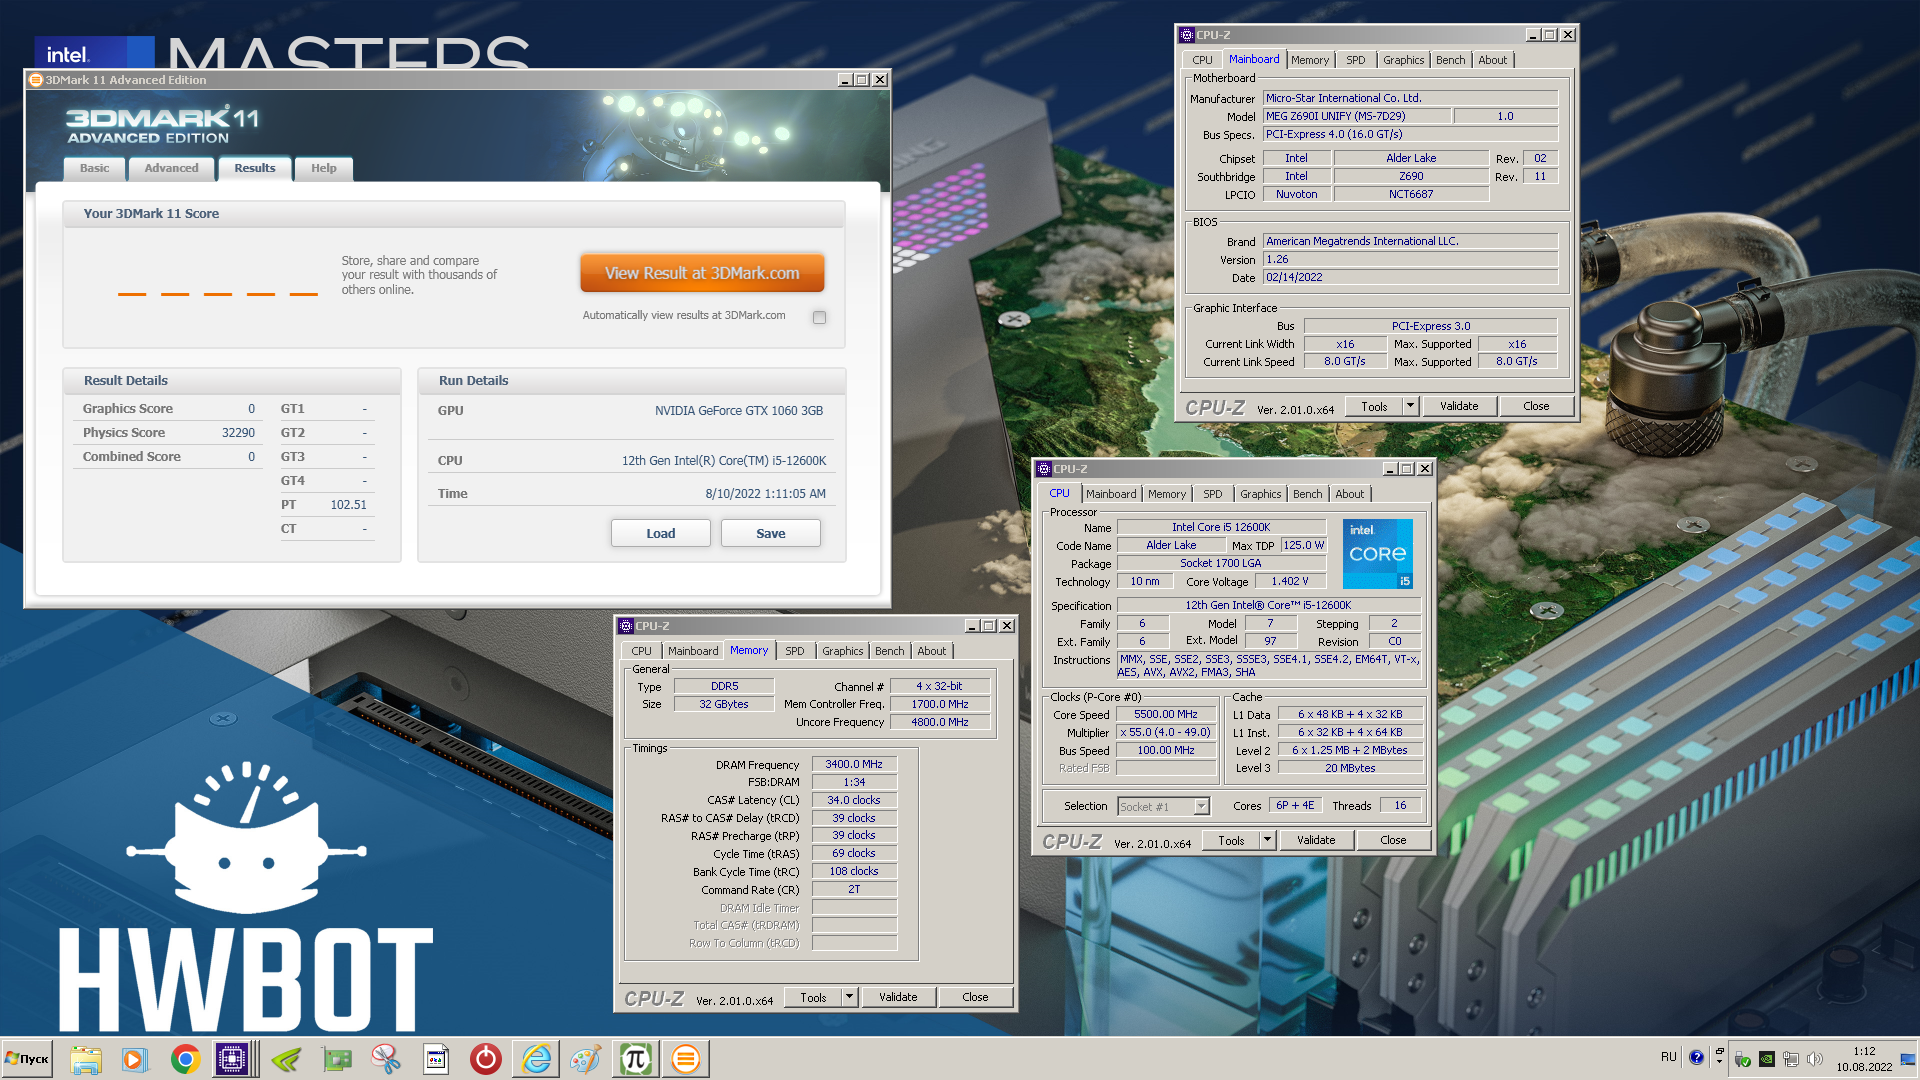
Task: Click the safely remove hardware tray icon
Action: point(1743,1059)
